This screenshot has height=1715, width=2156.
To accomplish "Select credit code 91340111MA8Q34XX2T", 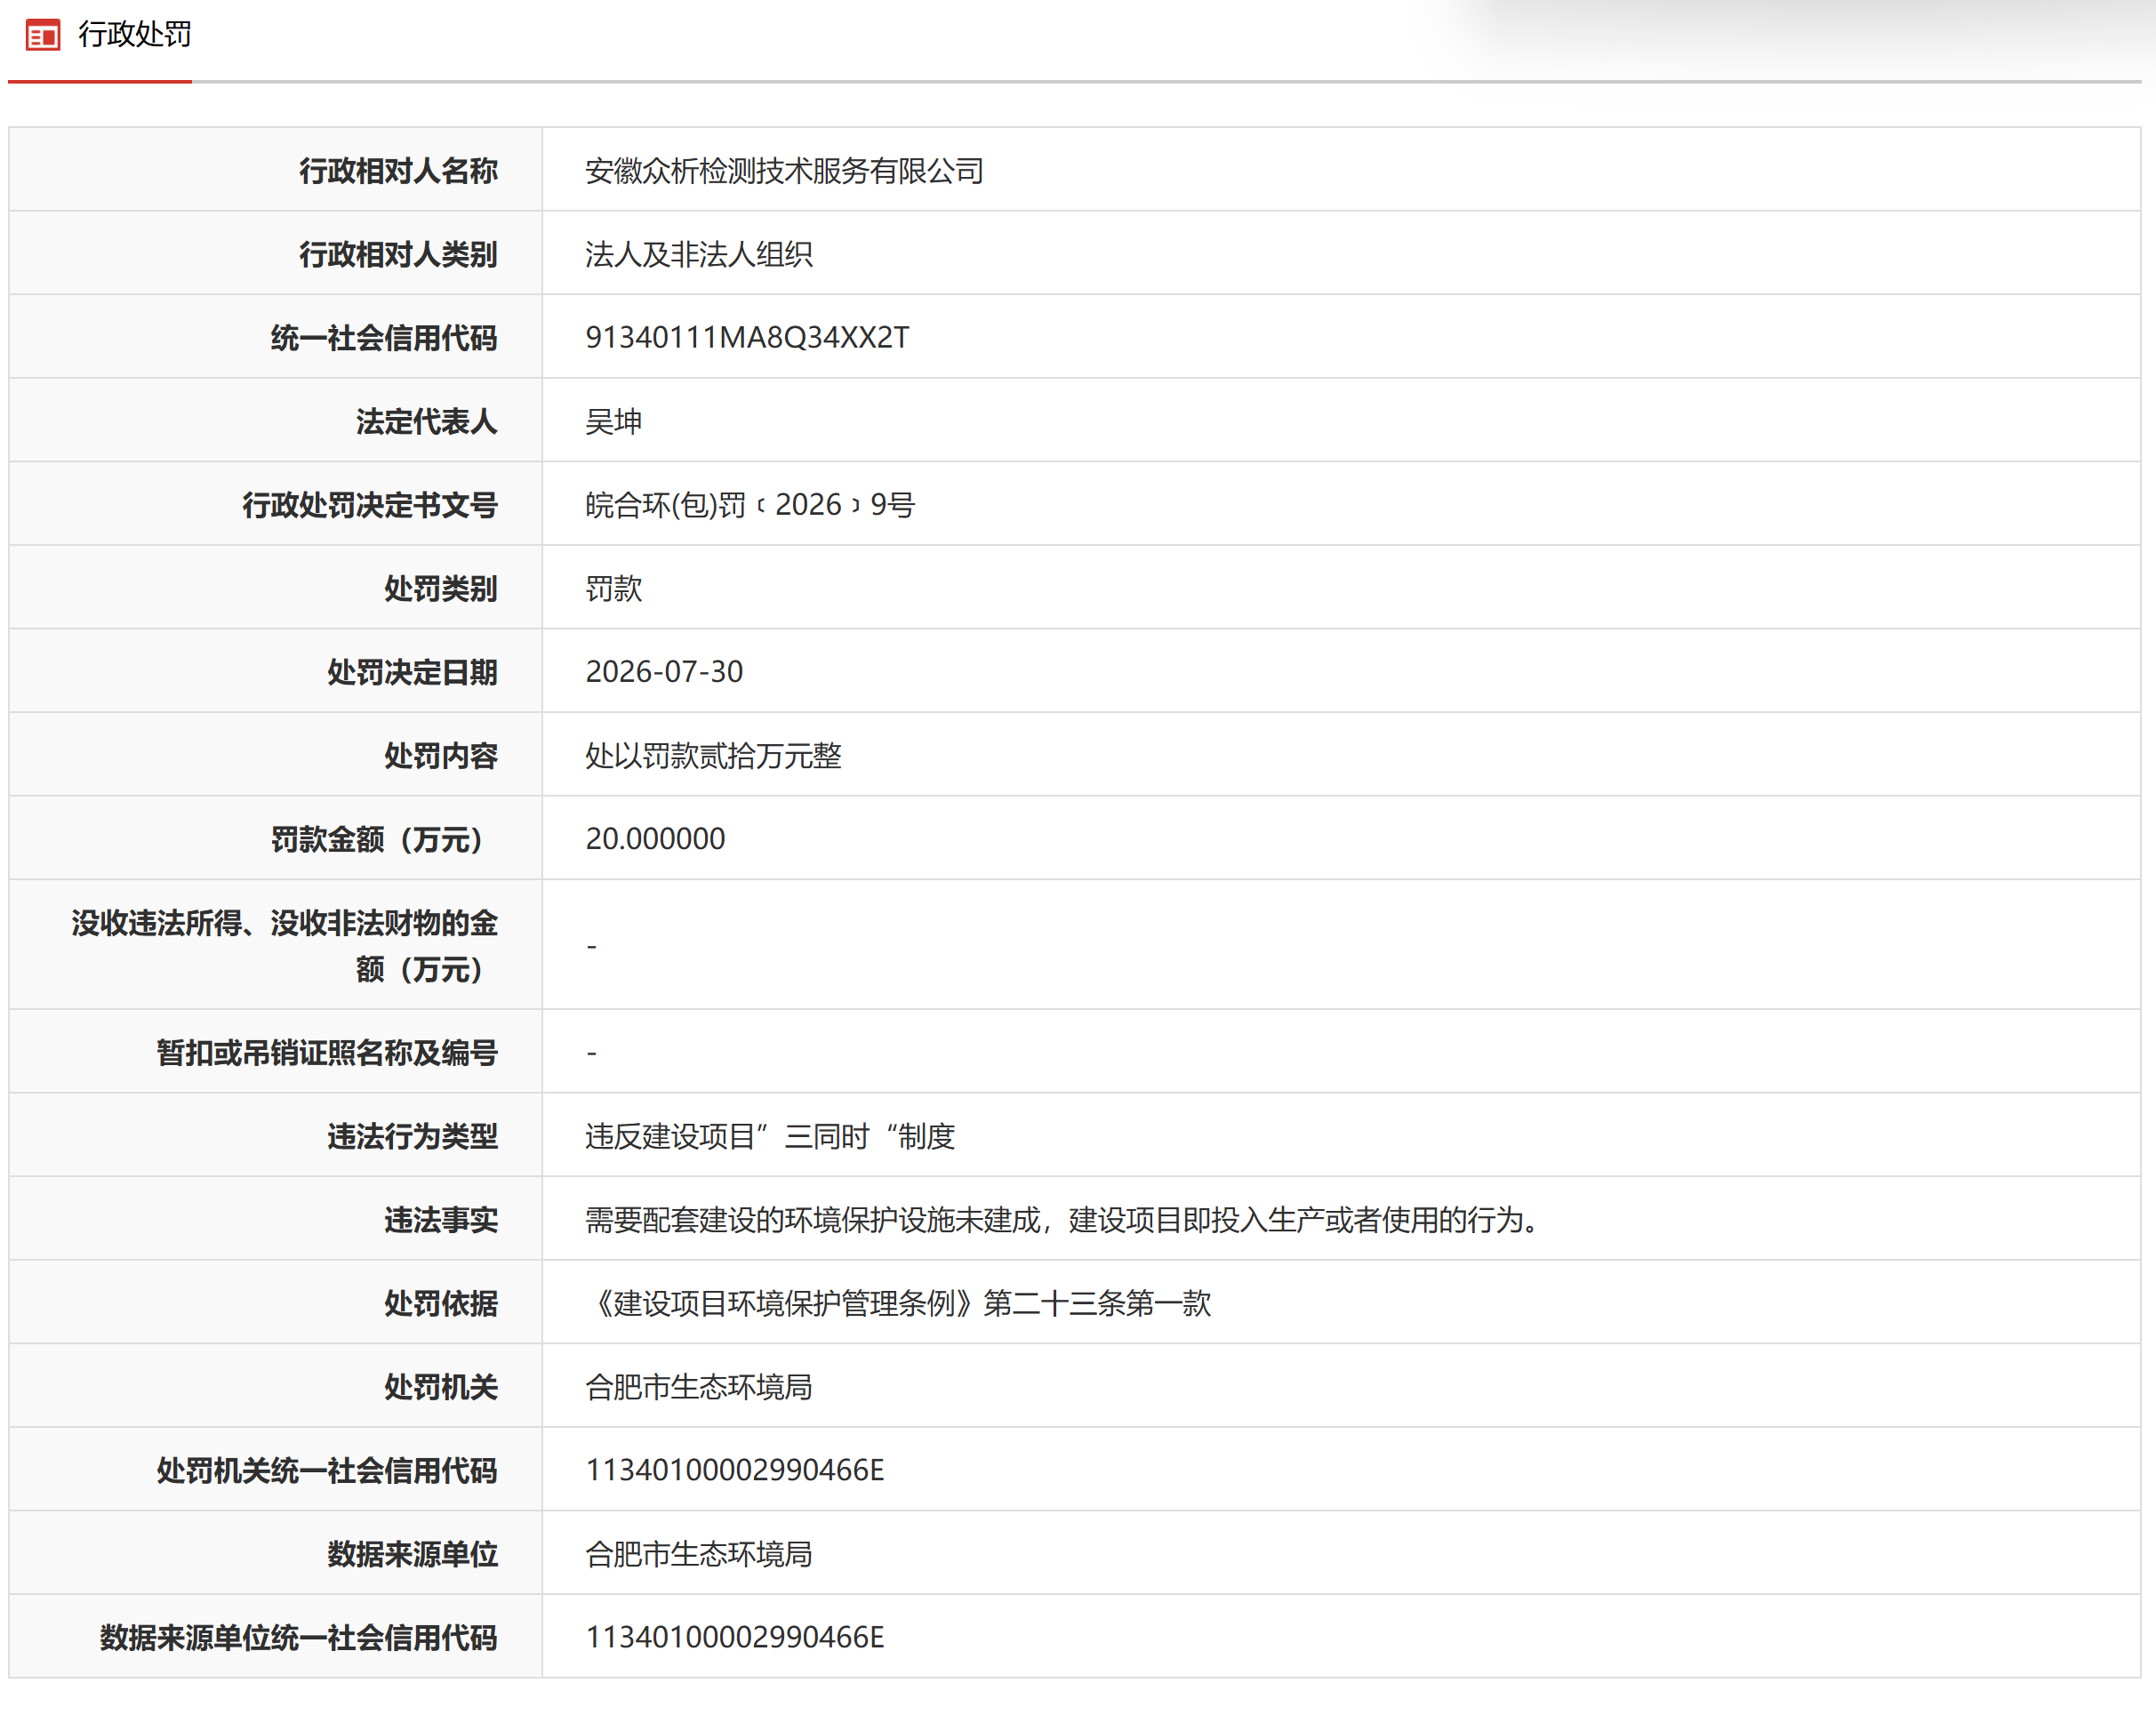I will [747, 338].
